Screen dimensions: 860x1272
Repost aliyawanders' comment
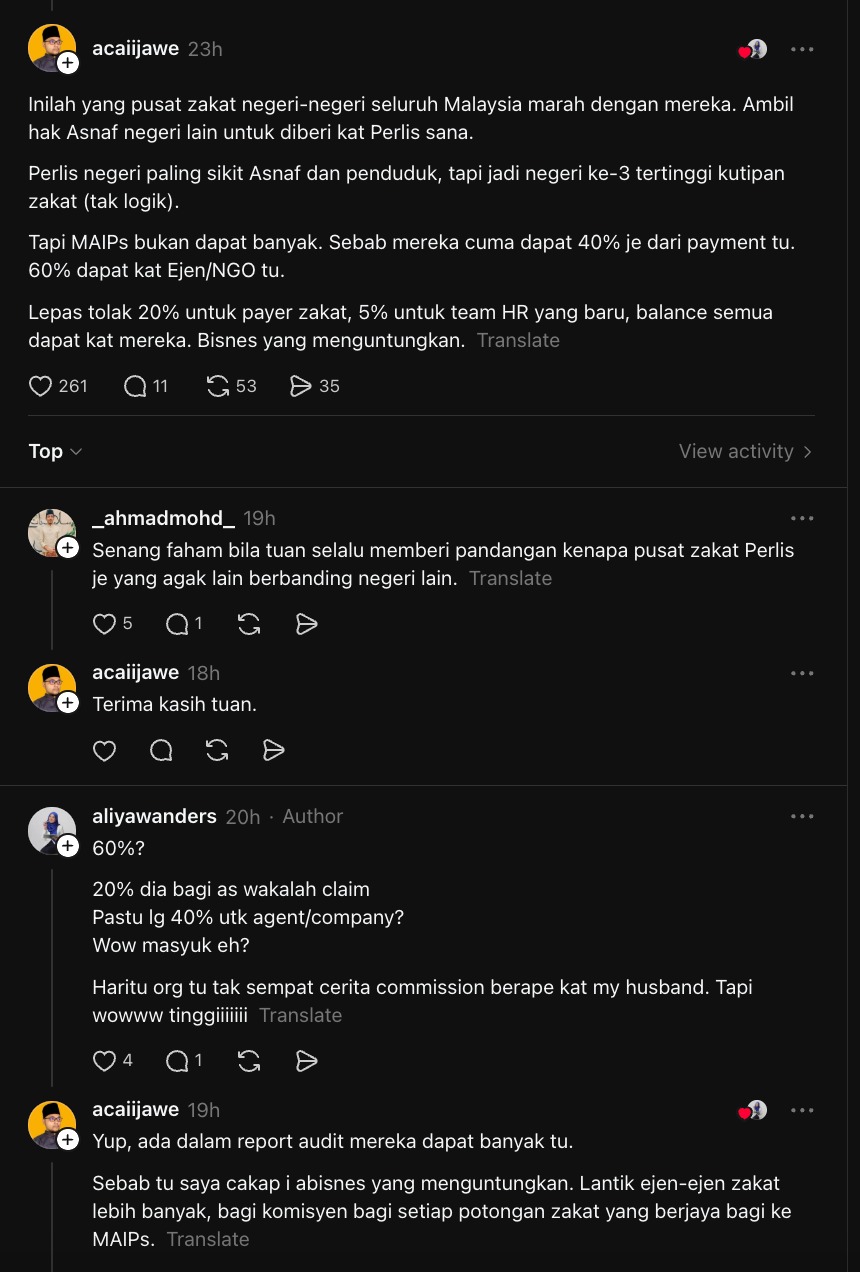(x=247, y=1060)
